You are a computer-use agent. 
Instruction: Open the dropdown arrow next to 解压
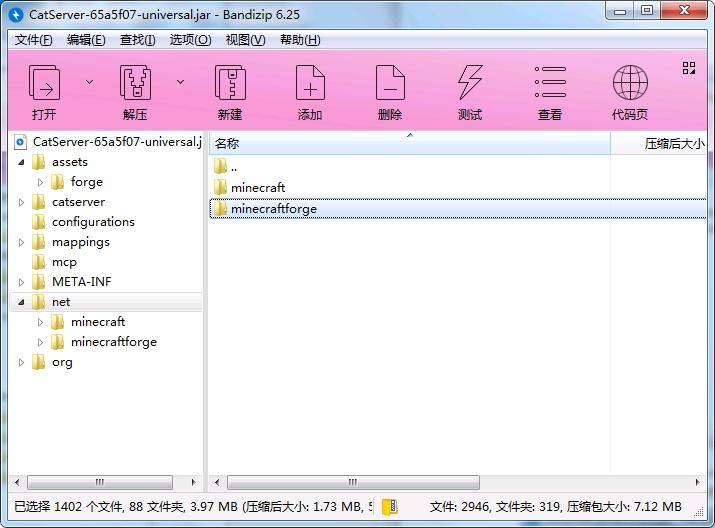(181, 82)
